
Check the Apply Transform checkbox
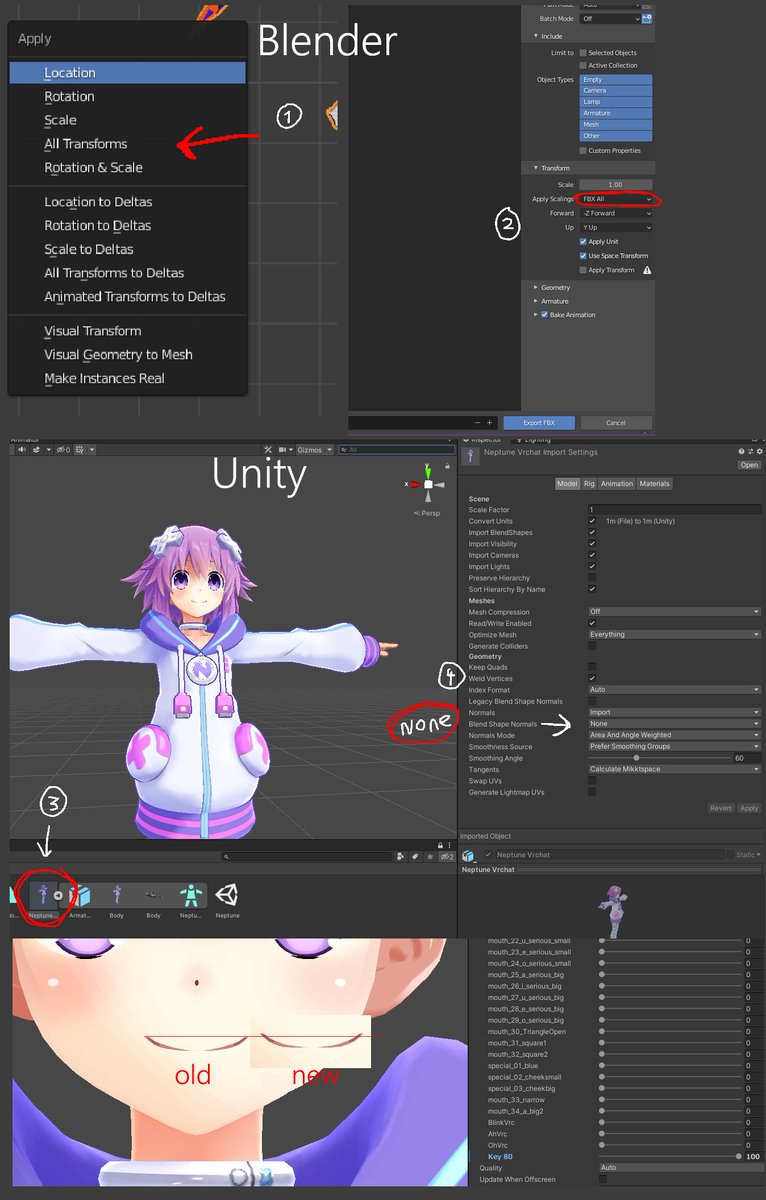coord(583,270)
